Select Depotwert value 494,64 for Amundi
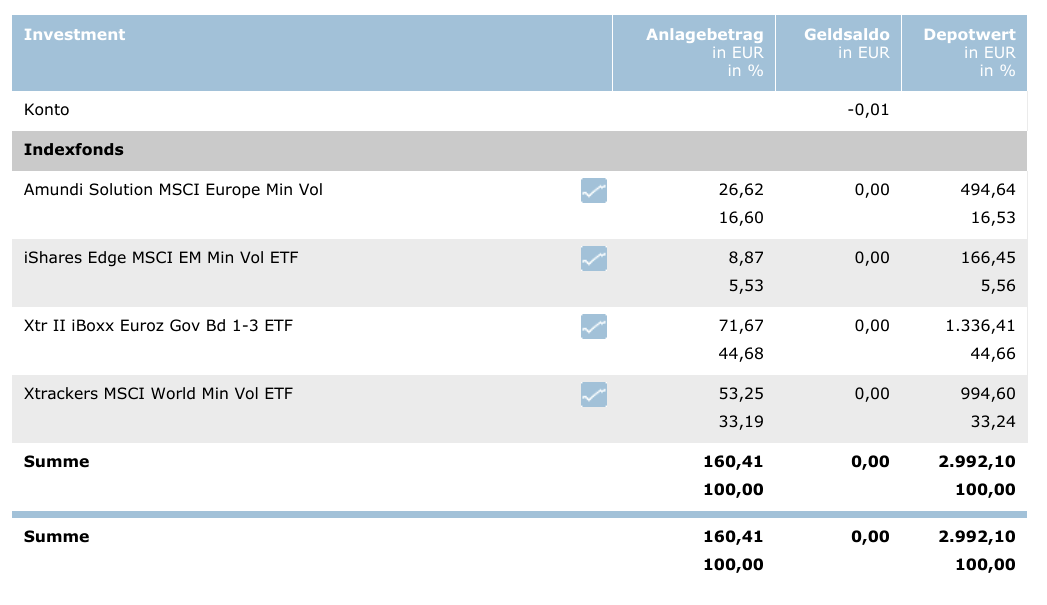1047x605 pixels. tap(987, 190)
